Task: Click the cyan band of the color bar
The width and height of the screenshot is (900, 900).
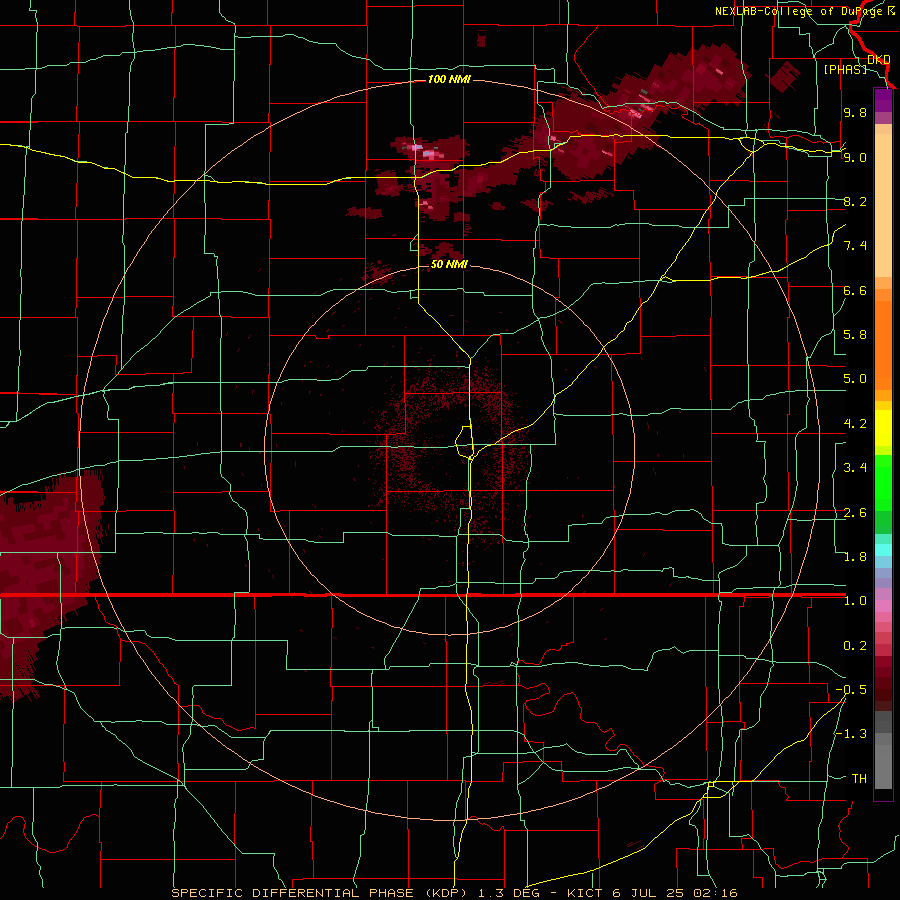Action: (883, 549)
